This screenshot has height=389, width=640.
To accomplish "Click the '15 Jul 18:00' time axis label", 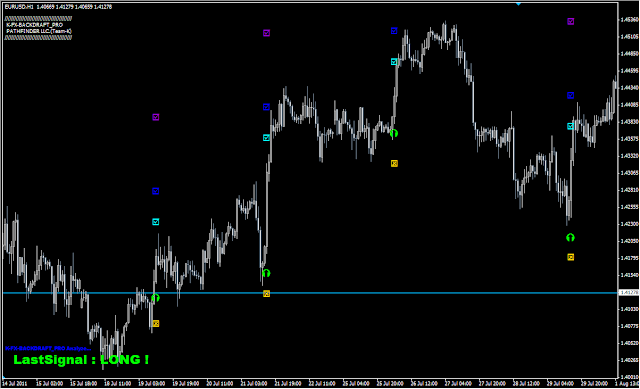I will click(83, 384).
